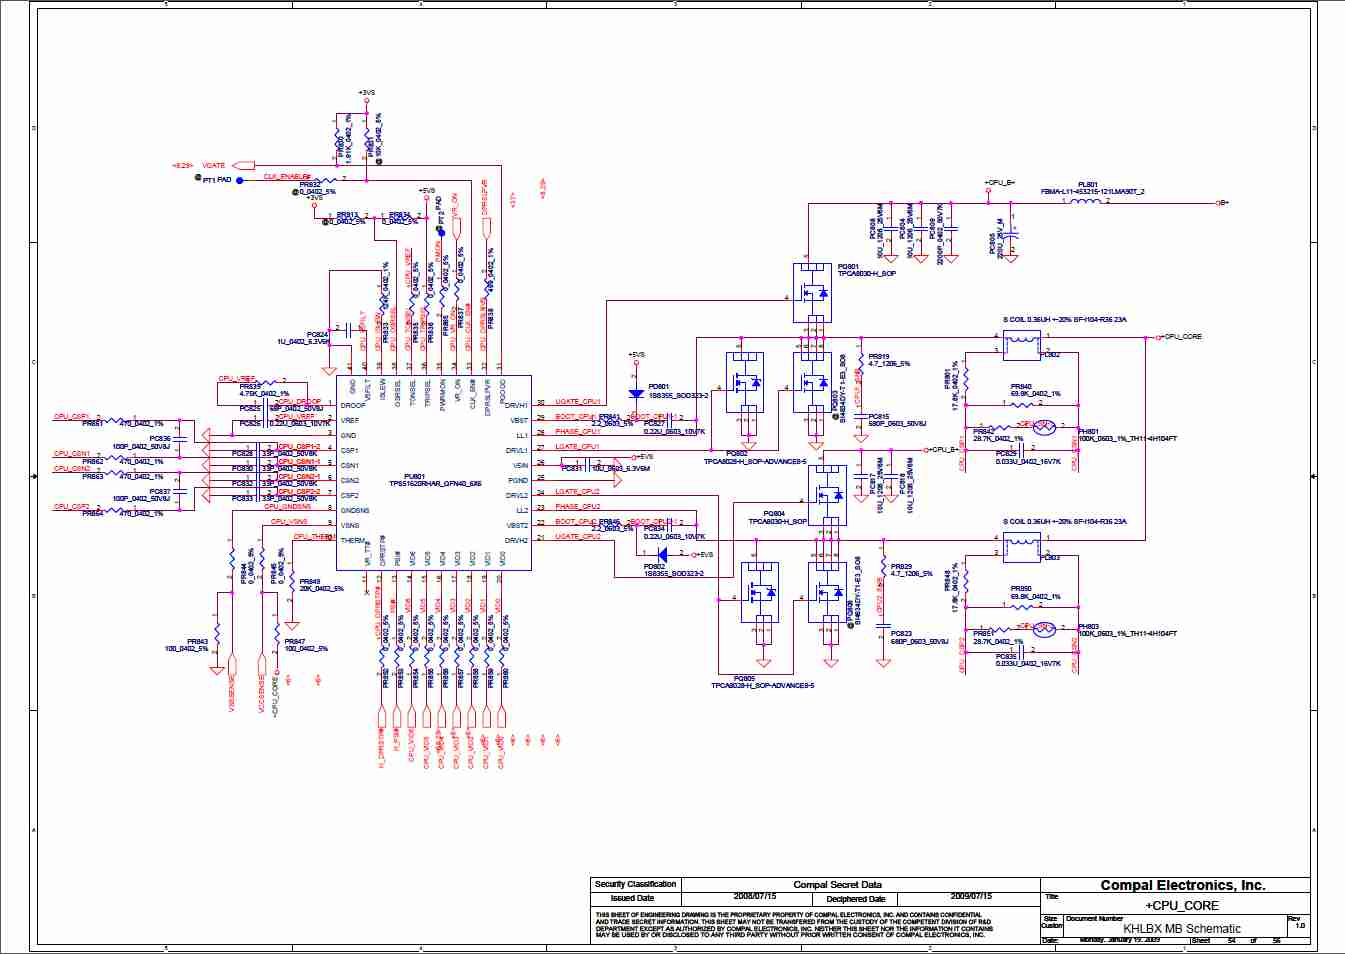The height and width of the screenshot is (954, 1345).
Task: Click the Deciphered Date label
Action: coord(855,899)
